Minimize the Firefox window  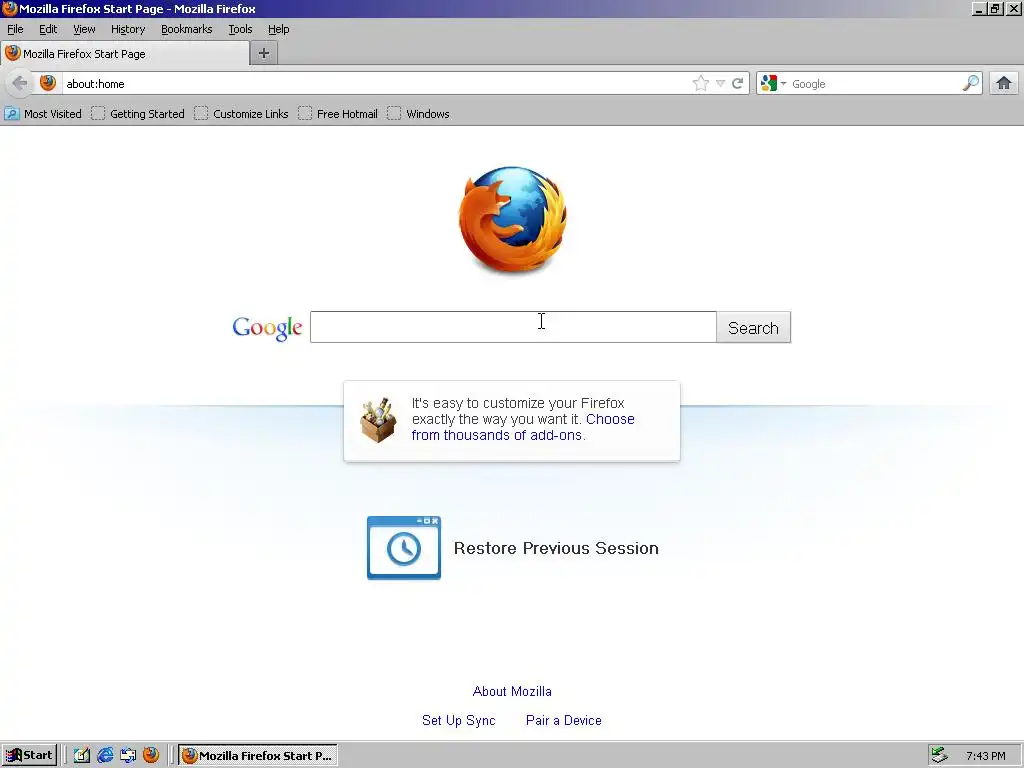pyautogui.click(x=978, y=8)
